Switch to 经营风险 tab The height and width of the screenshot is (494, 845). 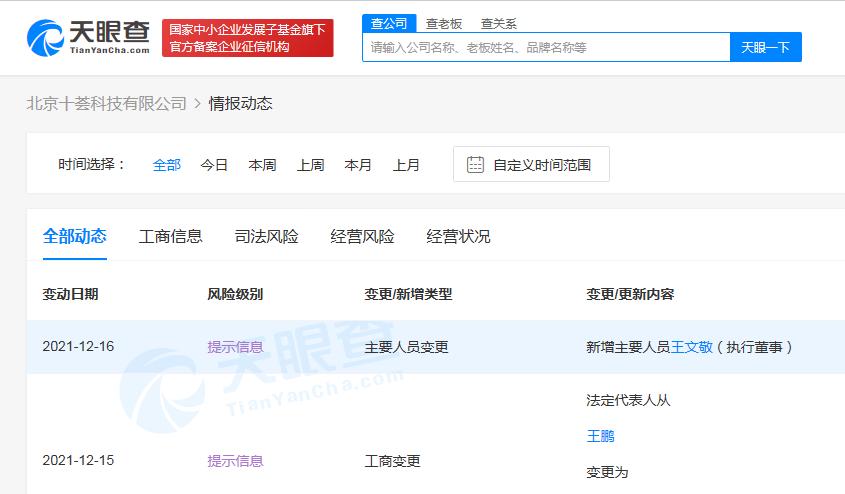pyautogui.click(x=362, y=236)
